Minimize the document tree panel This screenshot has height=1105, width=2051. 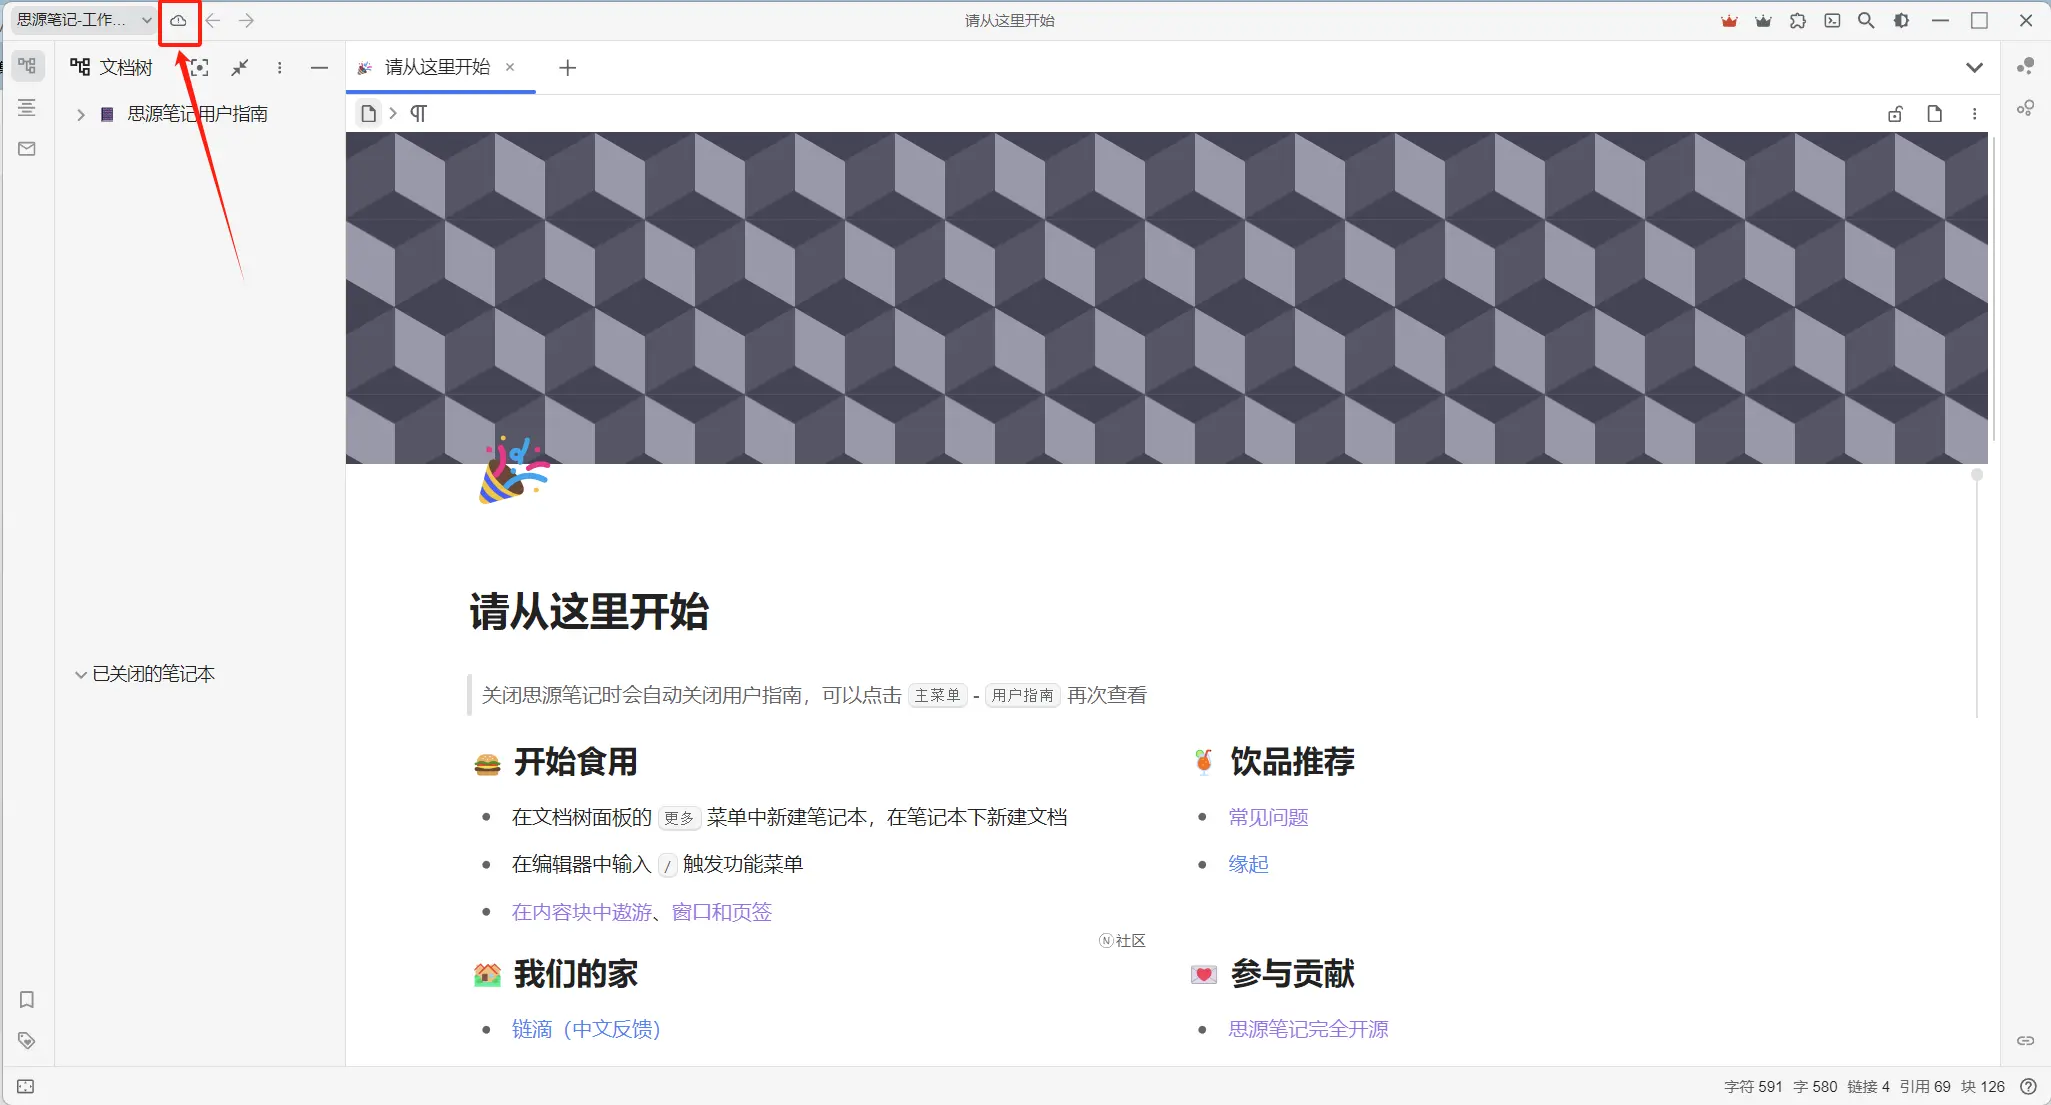pyautogui.click(x=319, y=68)
